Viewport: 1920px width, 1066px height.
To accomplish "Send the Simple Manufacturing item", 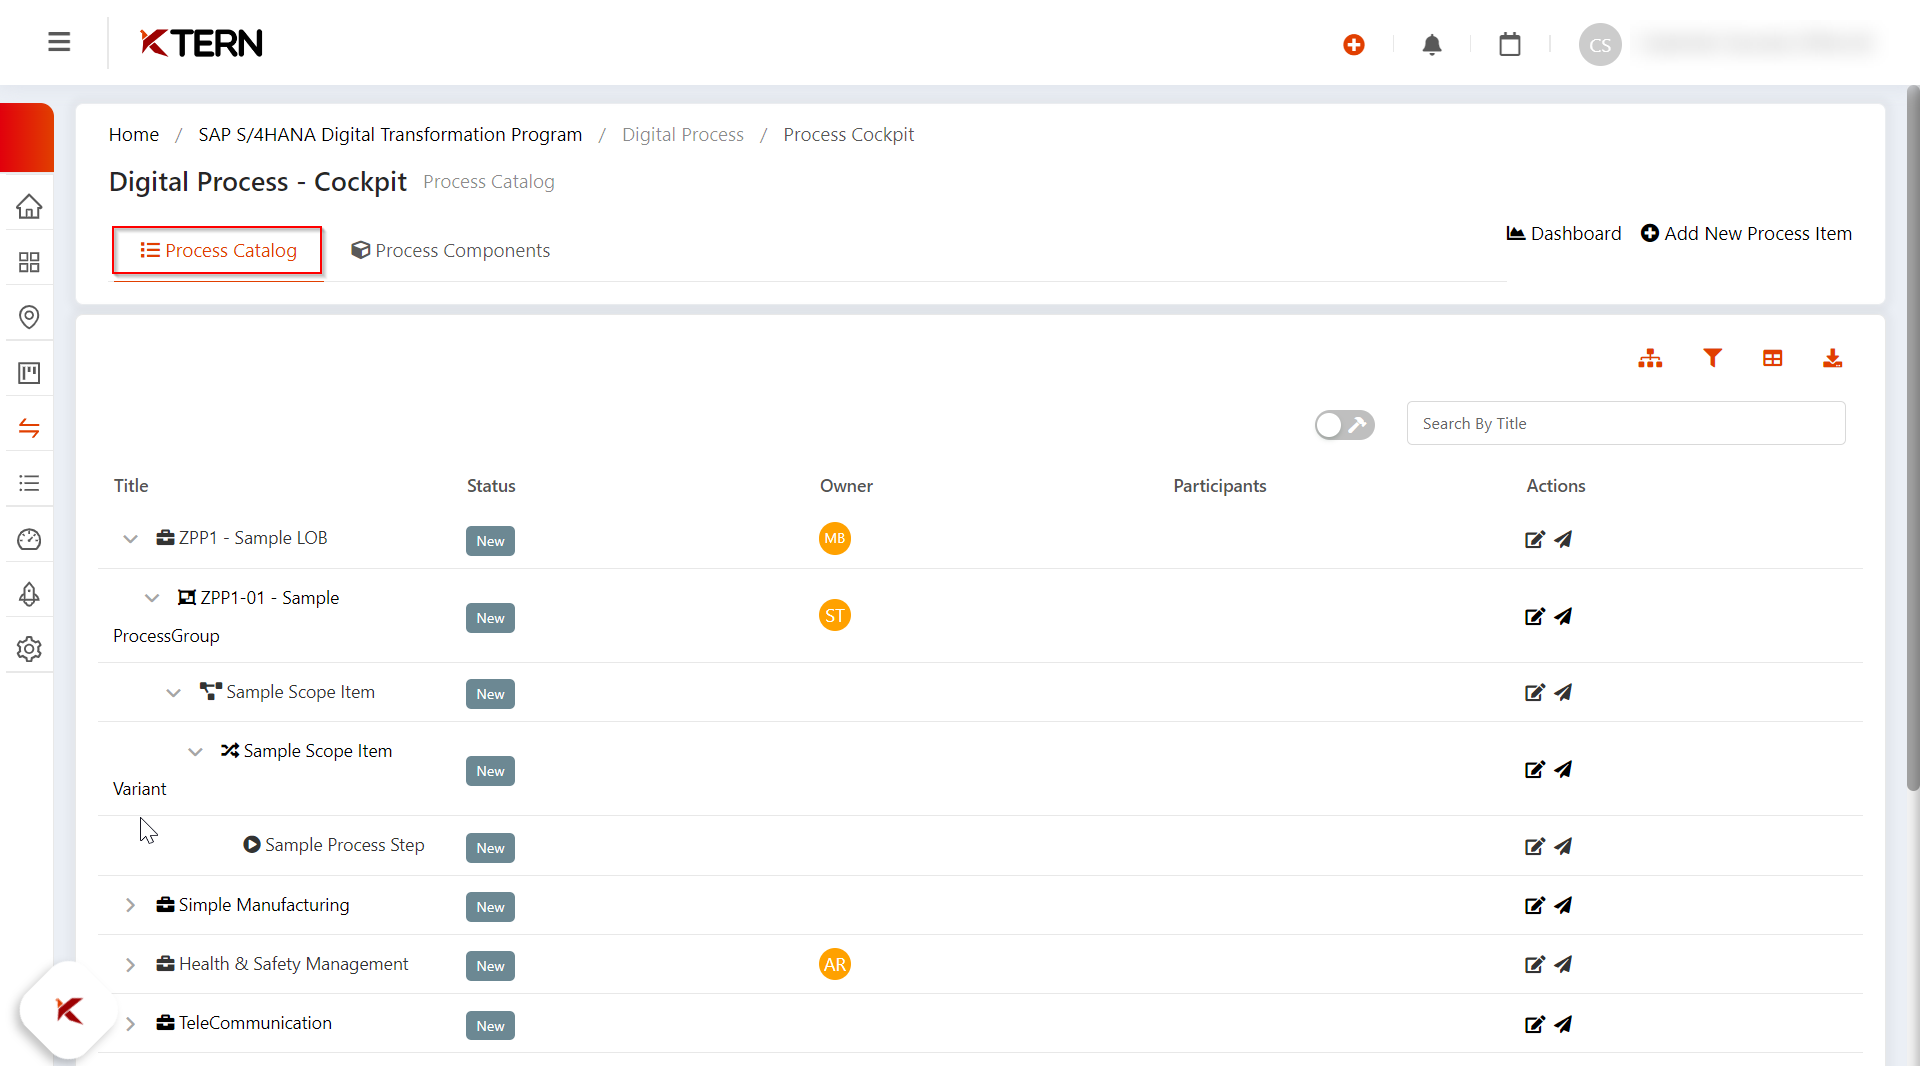I will click(1563, 906).
